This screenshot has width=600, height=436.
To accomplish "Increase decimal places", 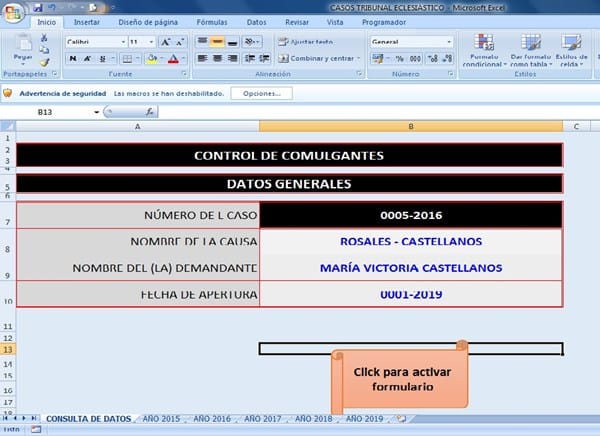I will (x=432, y=59).
